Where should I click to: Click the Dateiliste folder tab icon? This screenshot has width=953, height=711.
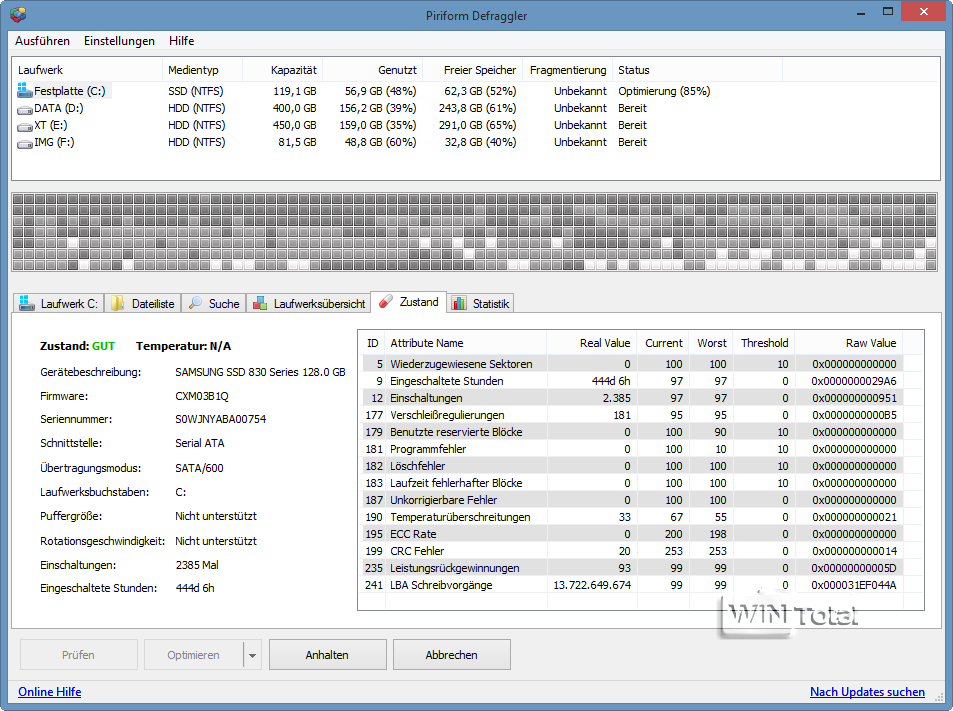(118, 303)
